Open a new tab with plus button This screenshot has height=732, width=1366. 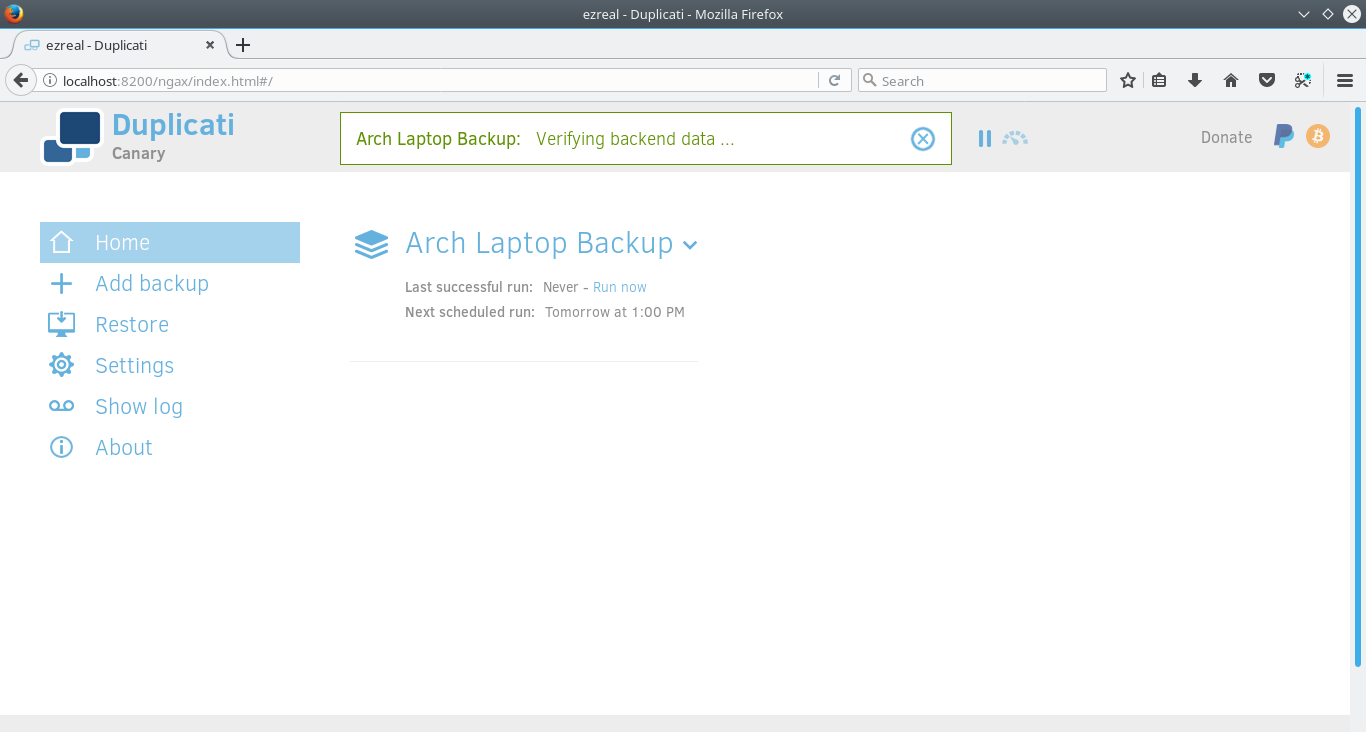point(243,45)
